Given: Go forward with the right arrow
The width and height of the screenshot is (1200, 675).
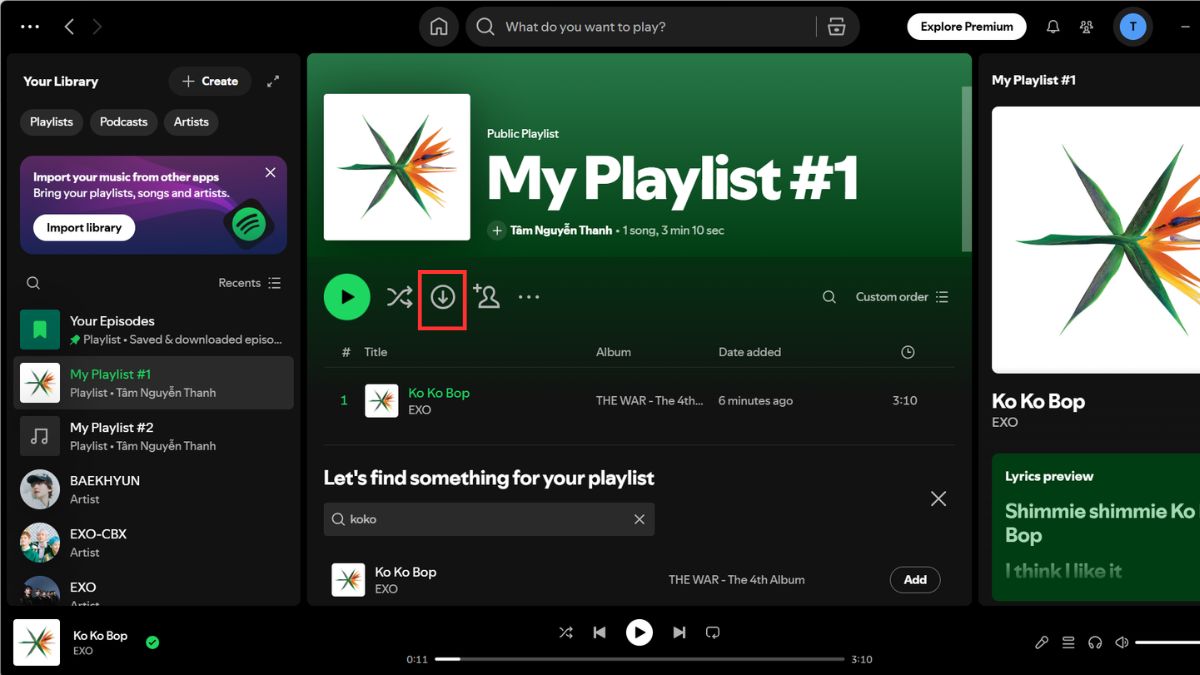Looking at the screenshot, I should coord(97,27).
